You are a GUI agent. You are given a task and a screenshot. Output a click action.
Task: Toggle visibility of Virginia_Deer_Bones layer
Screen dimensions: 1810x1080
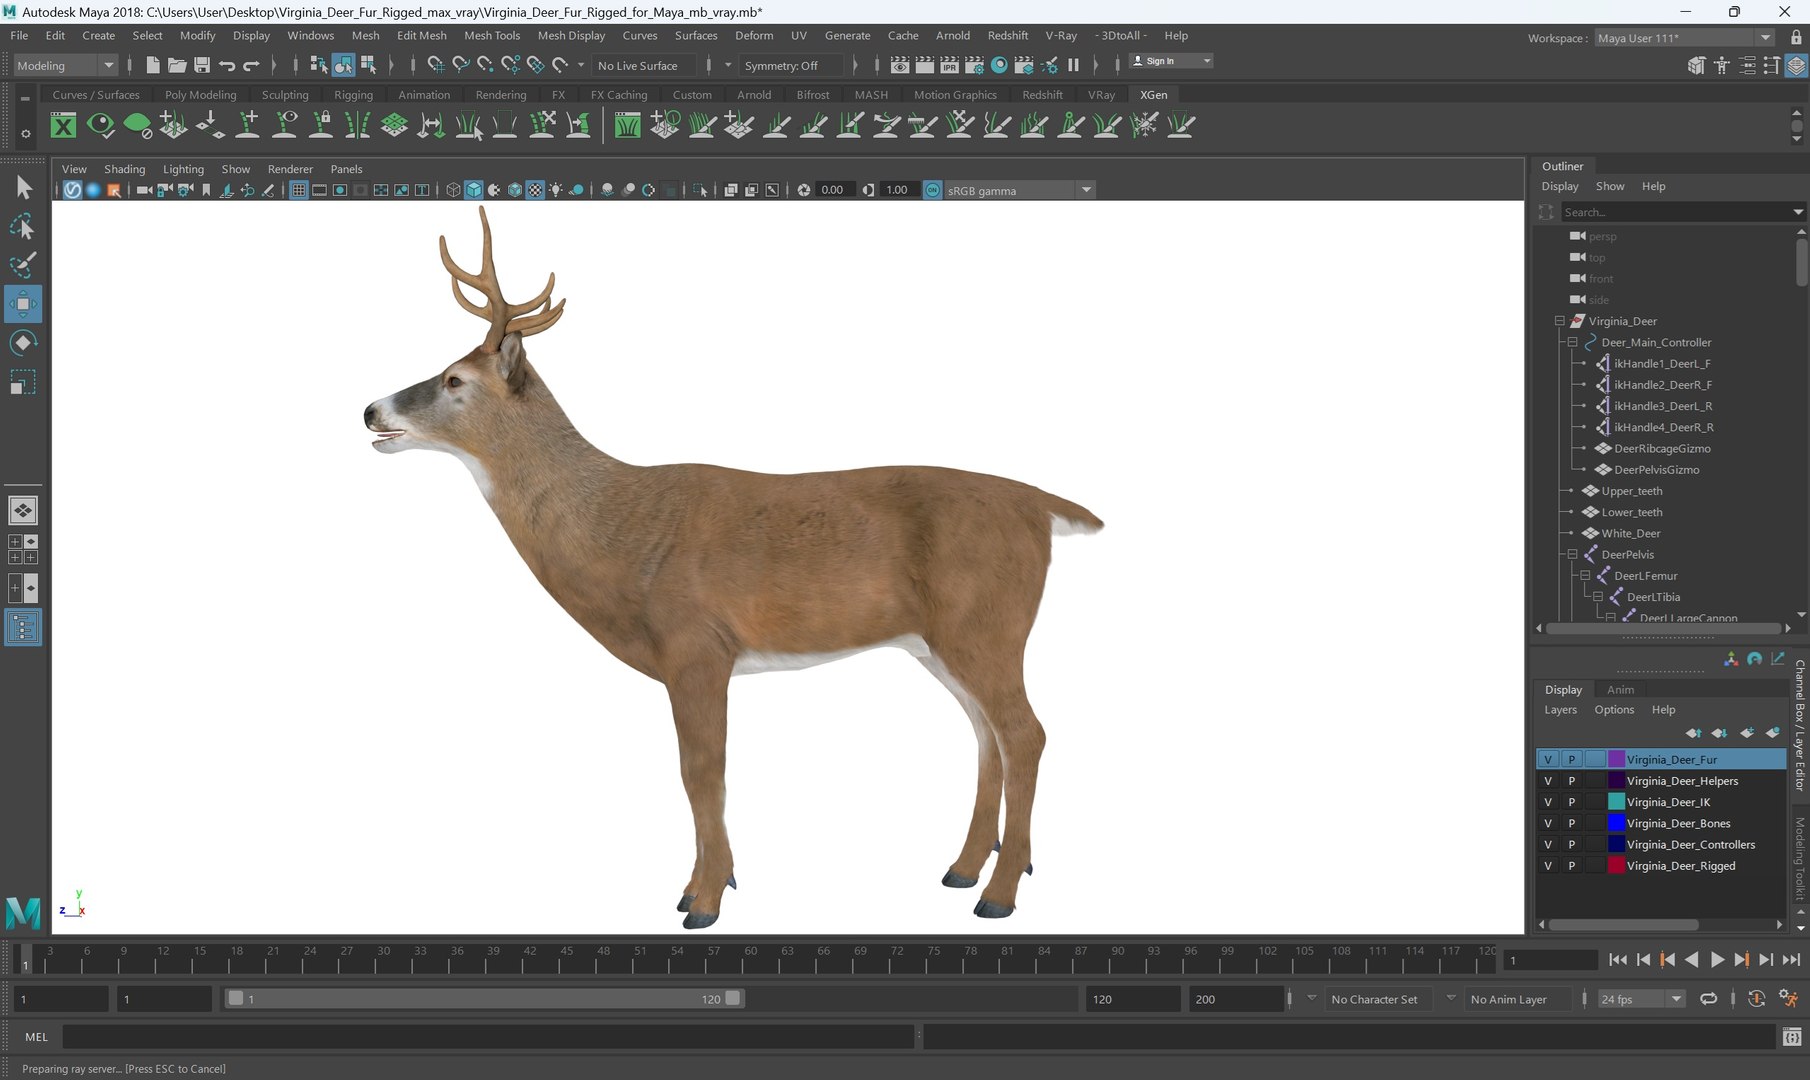tap(1548, 823)
